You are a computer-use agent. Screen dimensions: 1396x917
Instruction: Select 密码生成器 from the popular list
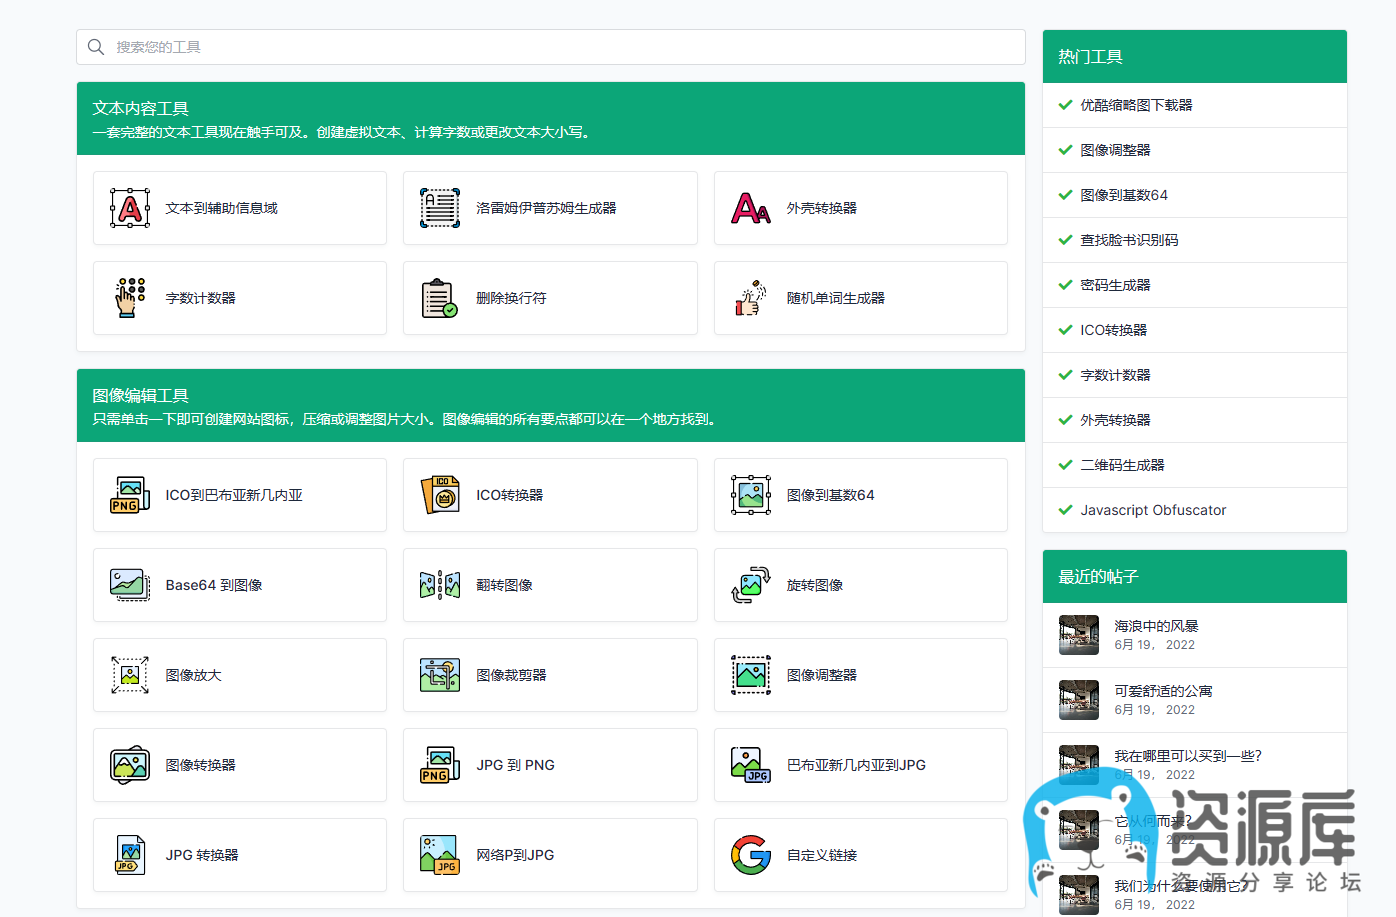point(1115,285)
